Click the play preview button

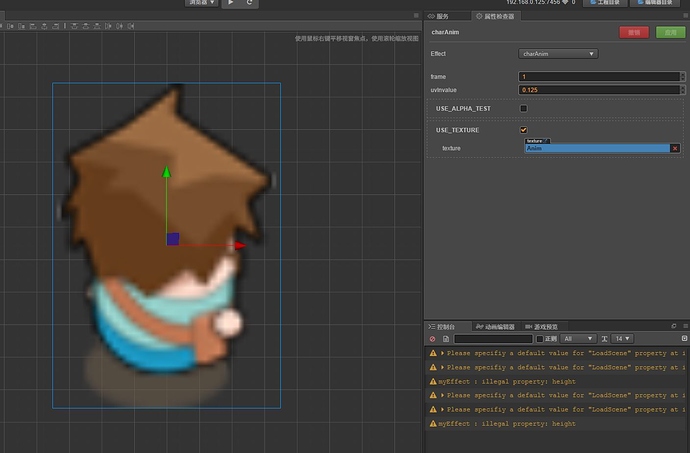[x=231, y=4]
